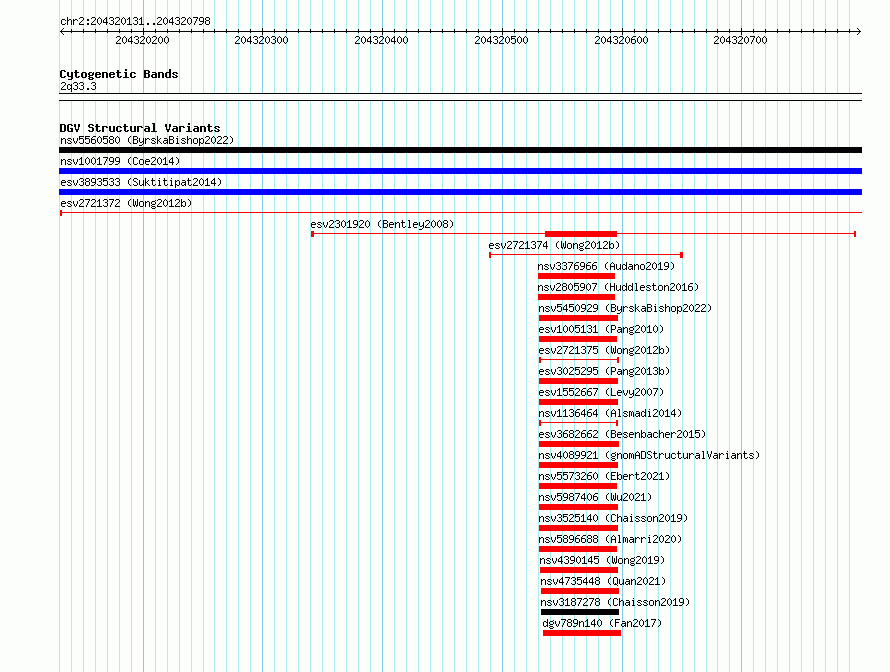890x672 pixels.
Task: Select nsv5896688 (Almarri2020) label
Action: tap(610, 539)
